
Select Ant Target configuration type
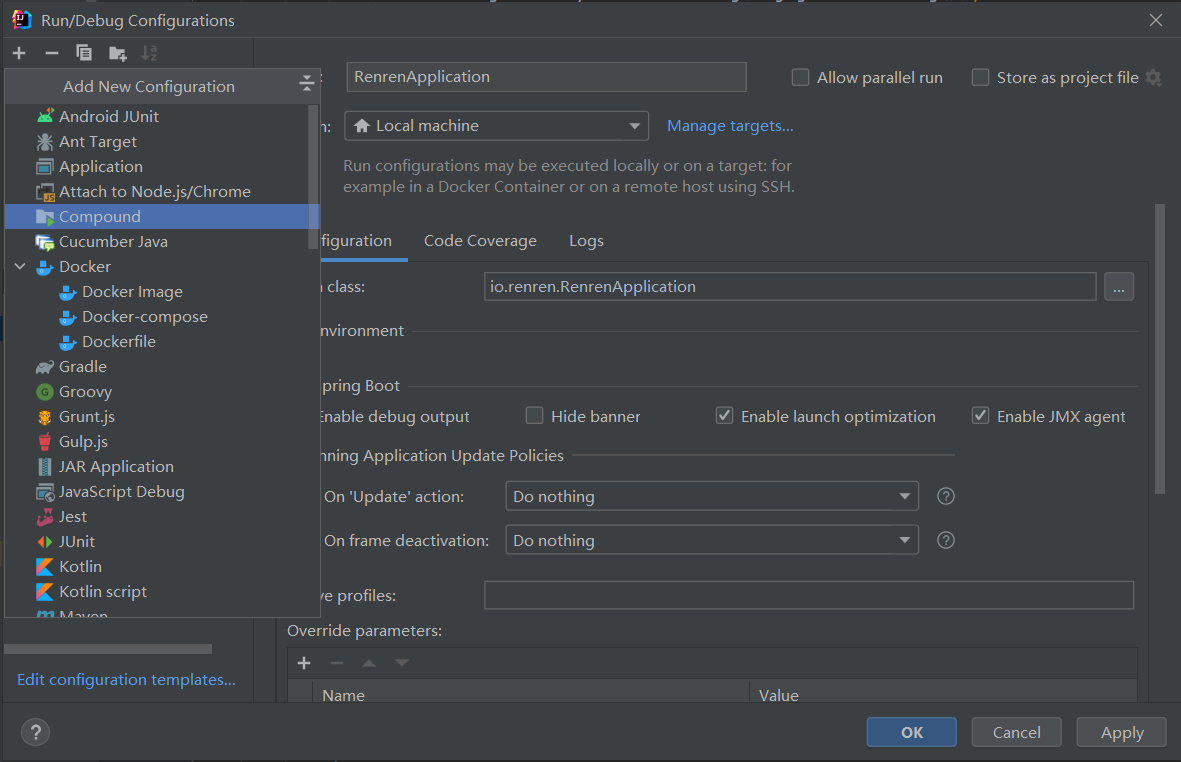tap(162, 142)
